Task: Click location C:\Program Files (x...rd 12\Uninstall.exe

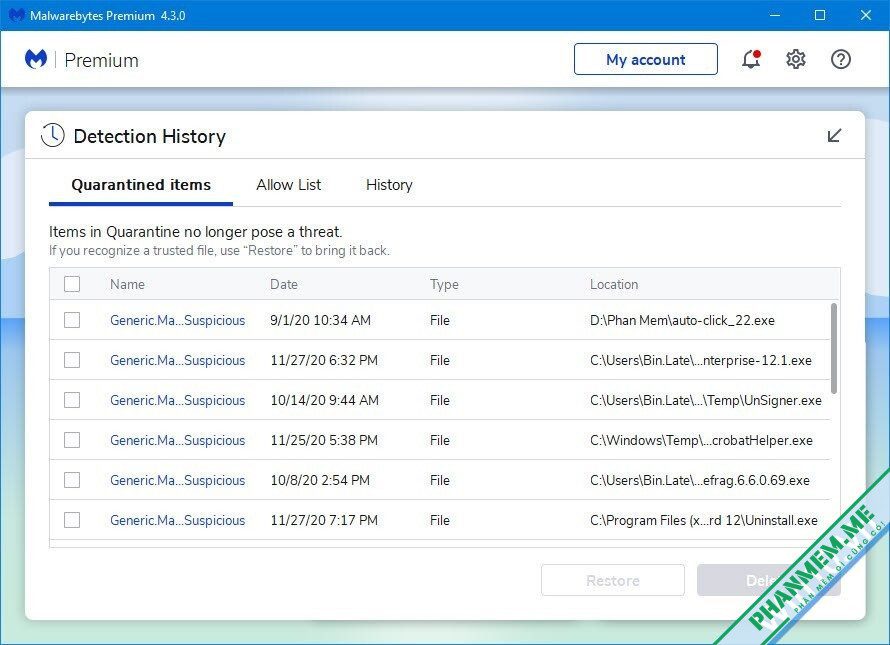Action: [704, 521]
